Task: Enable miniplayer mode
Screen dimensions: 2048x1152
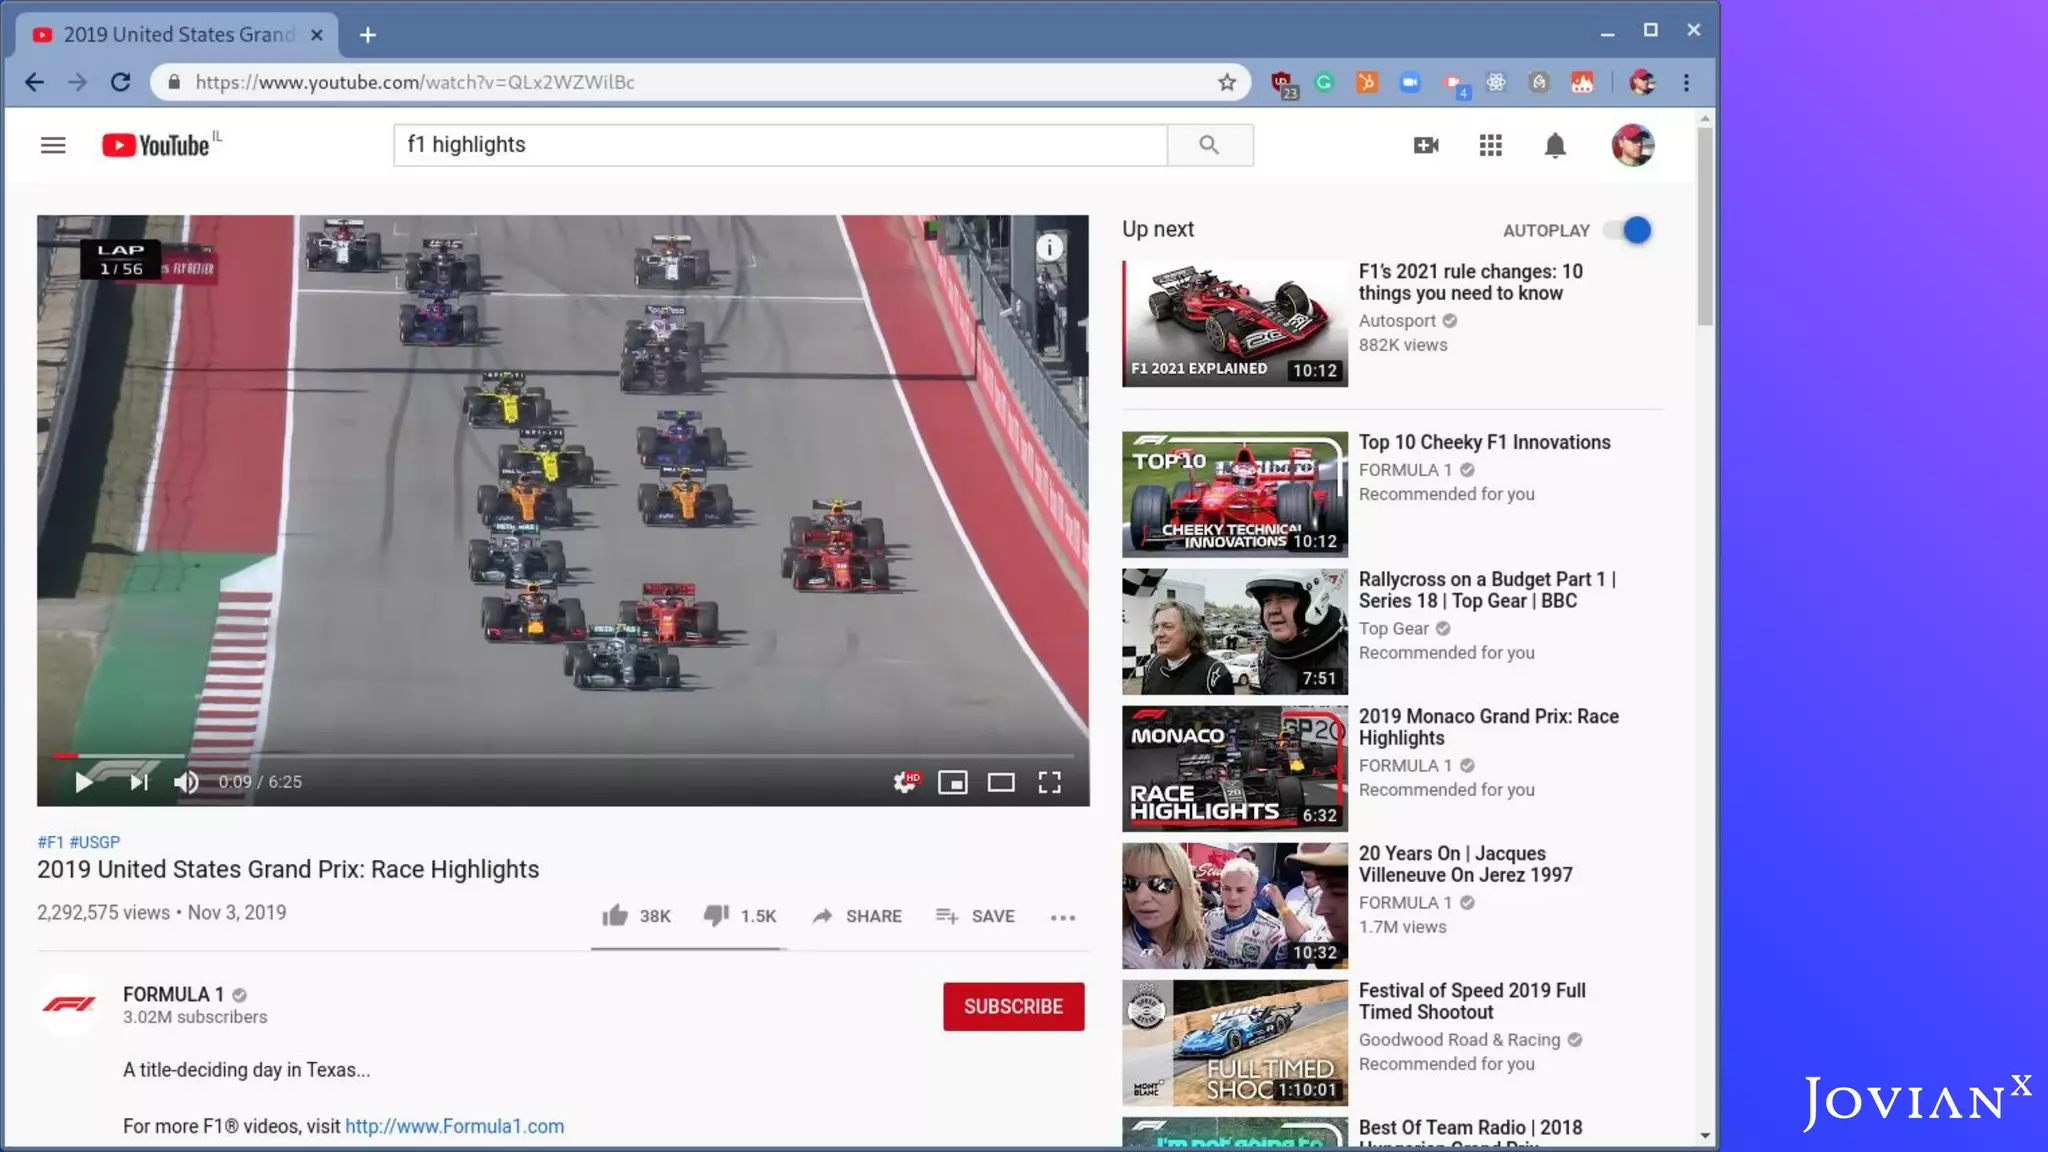Action: coord(952,782)
